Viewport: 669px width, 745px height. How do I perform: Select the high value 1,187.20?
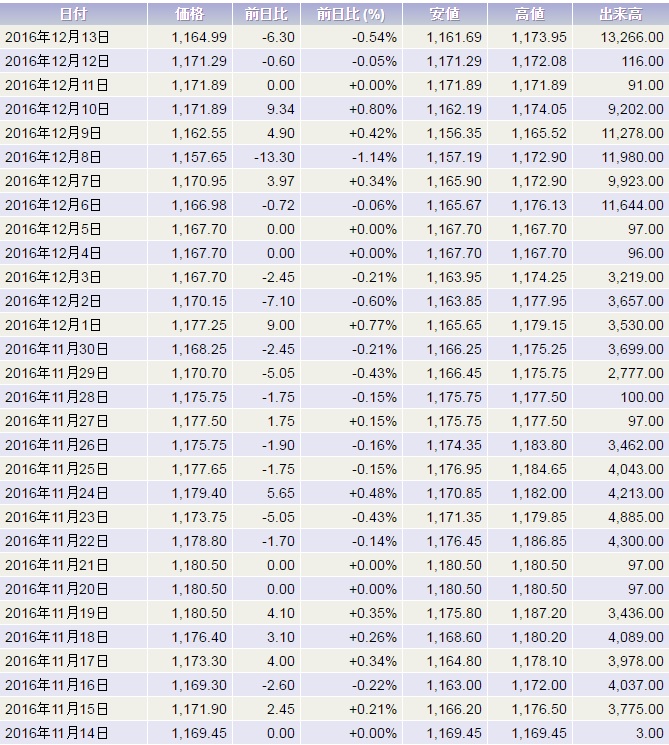[x=539, y=613]
